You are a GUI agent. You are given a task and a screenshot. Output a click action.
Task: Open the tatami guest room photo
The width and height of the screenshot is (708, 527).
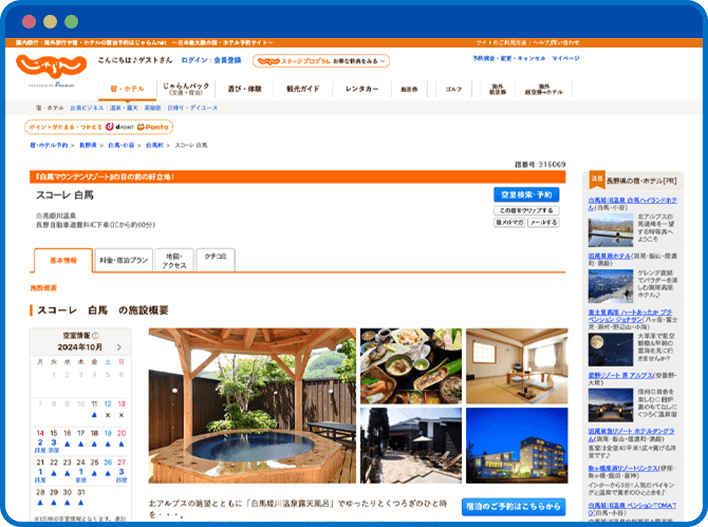517,366
